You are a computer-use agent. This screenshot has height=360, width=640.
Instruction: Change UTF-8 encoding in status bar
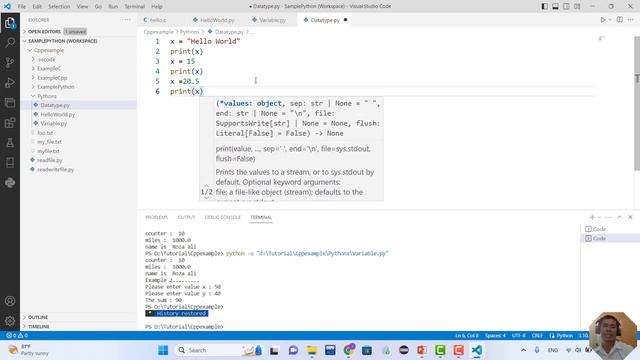[x=518, y=336]
